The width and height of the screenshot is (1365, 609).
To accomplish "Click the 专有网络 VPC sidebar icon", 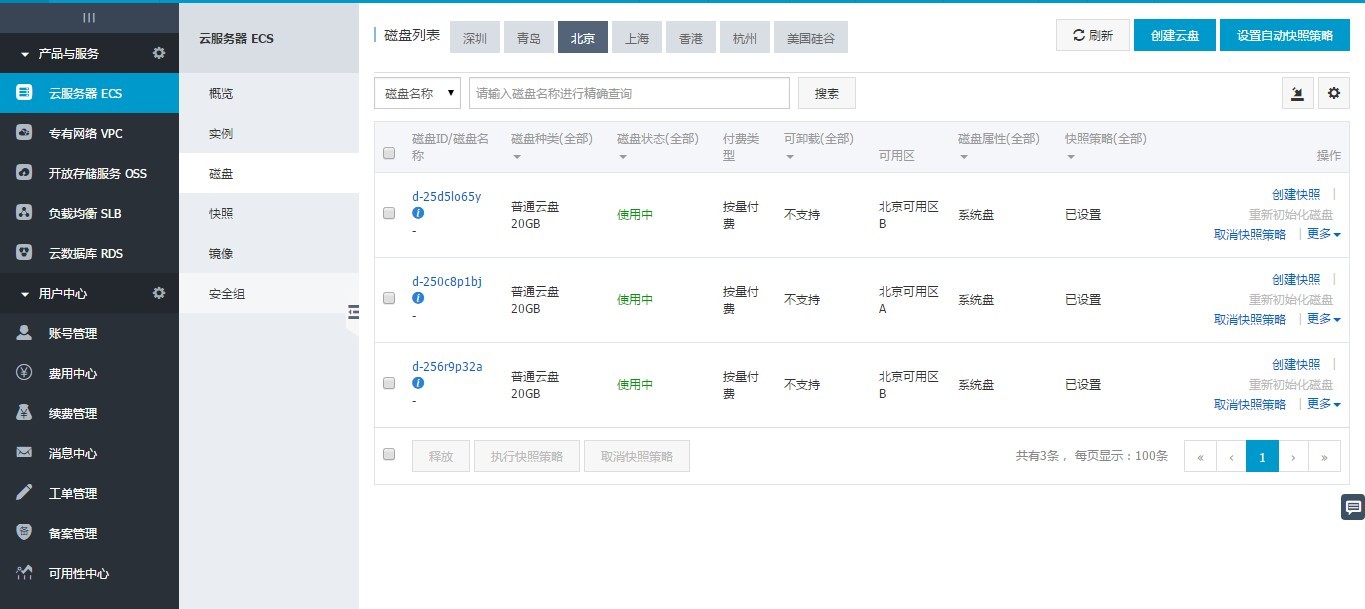I will coord(25,133).
